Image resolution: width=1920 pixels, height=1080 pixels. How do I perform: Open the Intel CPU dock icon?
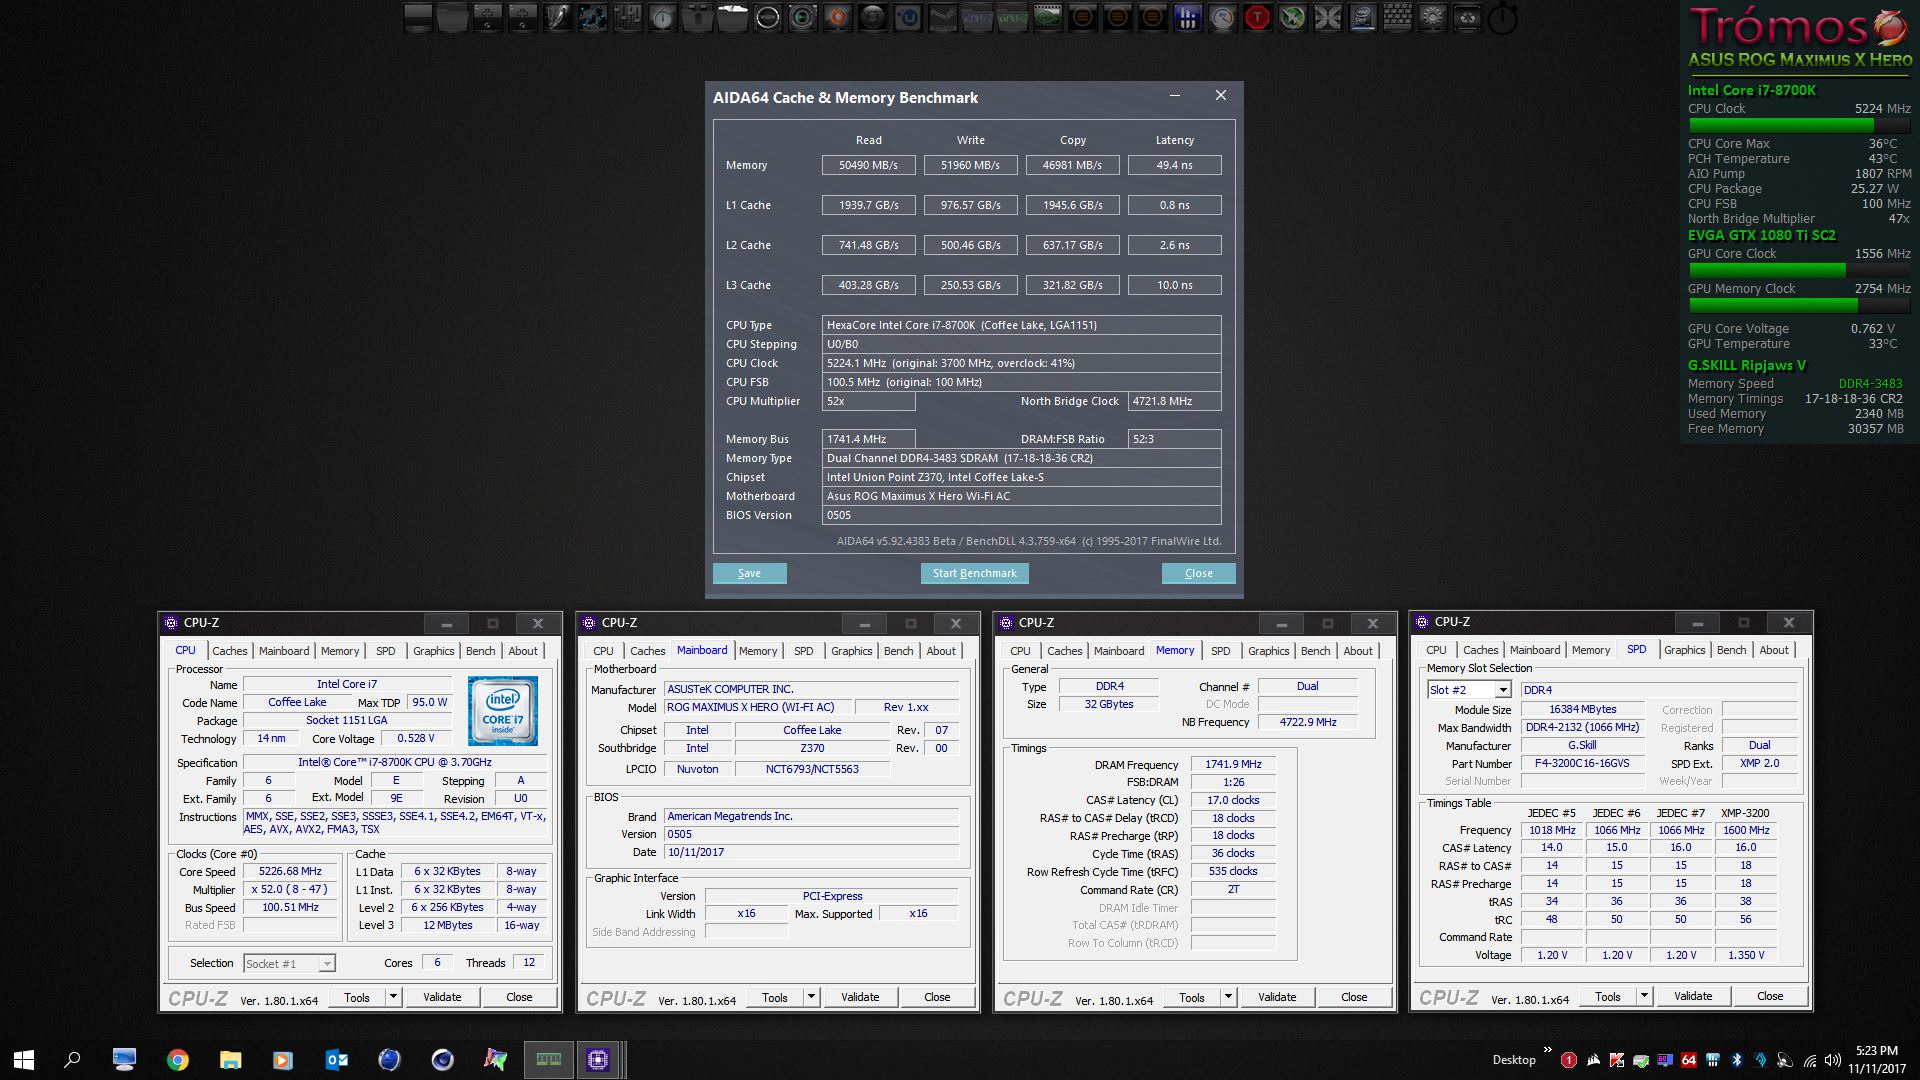pyautogui.click(x=1362, y=18)
